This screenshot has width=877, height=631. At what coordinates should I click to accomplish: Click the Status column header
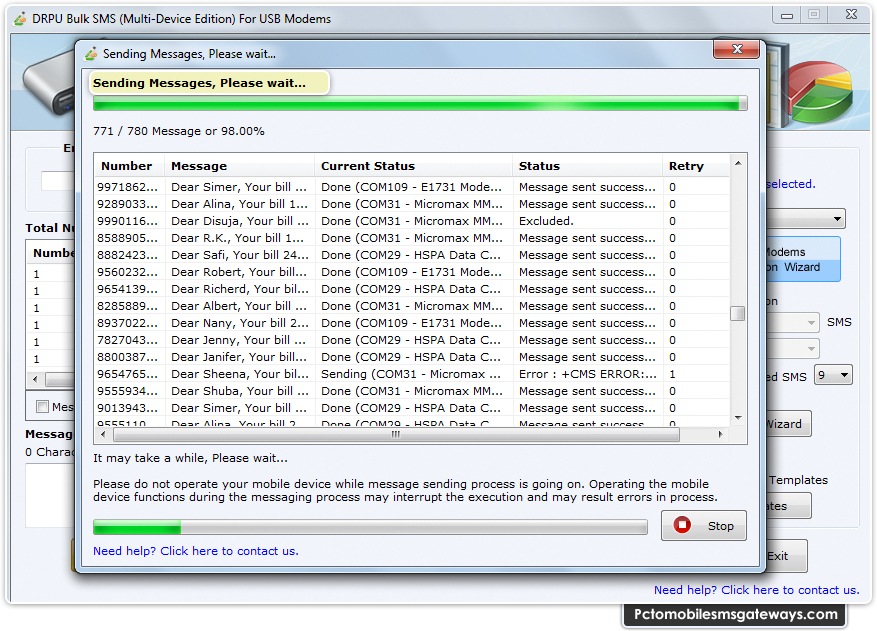pyautogui.click(x=587, y=166)
